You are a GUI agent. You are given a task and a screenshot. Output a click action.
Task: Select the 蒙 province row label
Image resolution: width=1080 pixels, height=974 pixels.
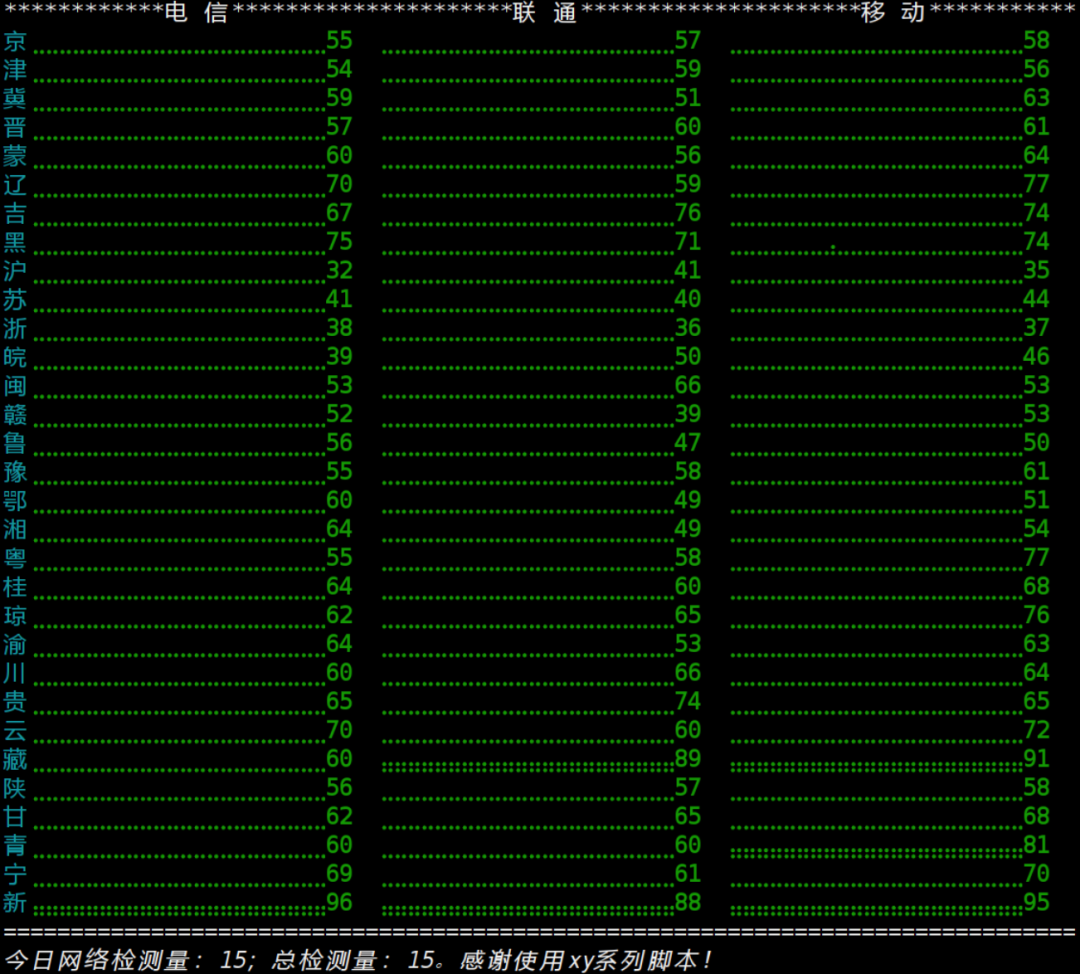[x=15, y=156]
